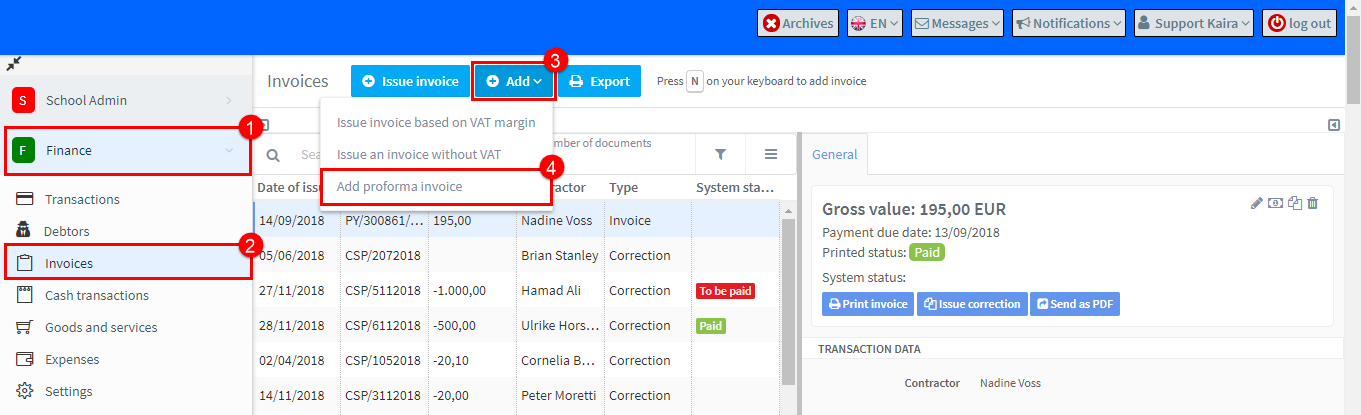Click the Invoices clipboard icon
This screenshot has height=415, width=1361.
26,263
